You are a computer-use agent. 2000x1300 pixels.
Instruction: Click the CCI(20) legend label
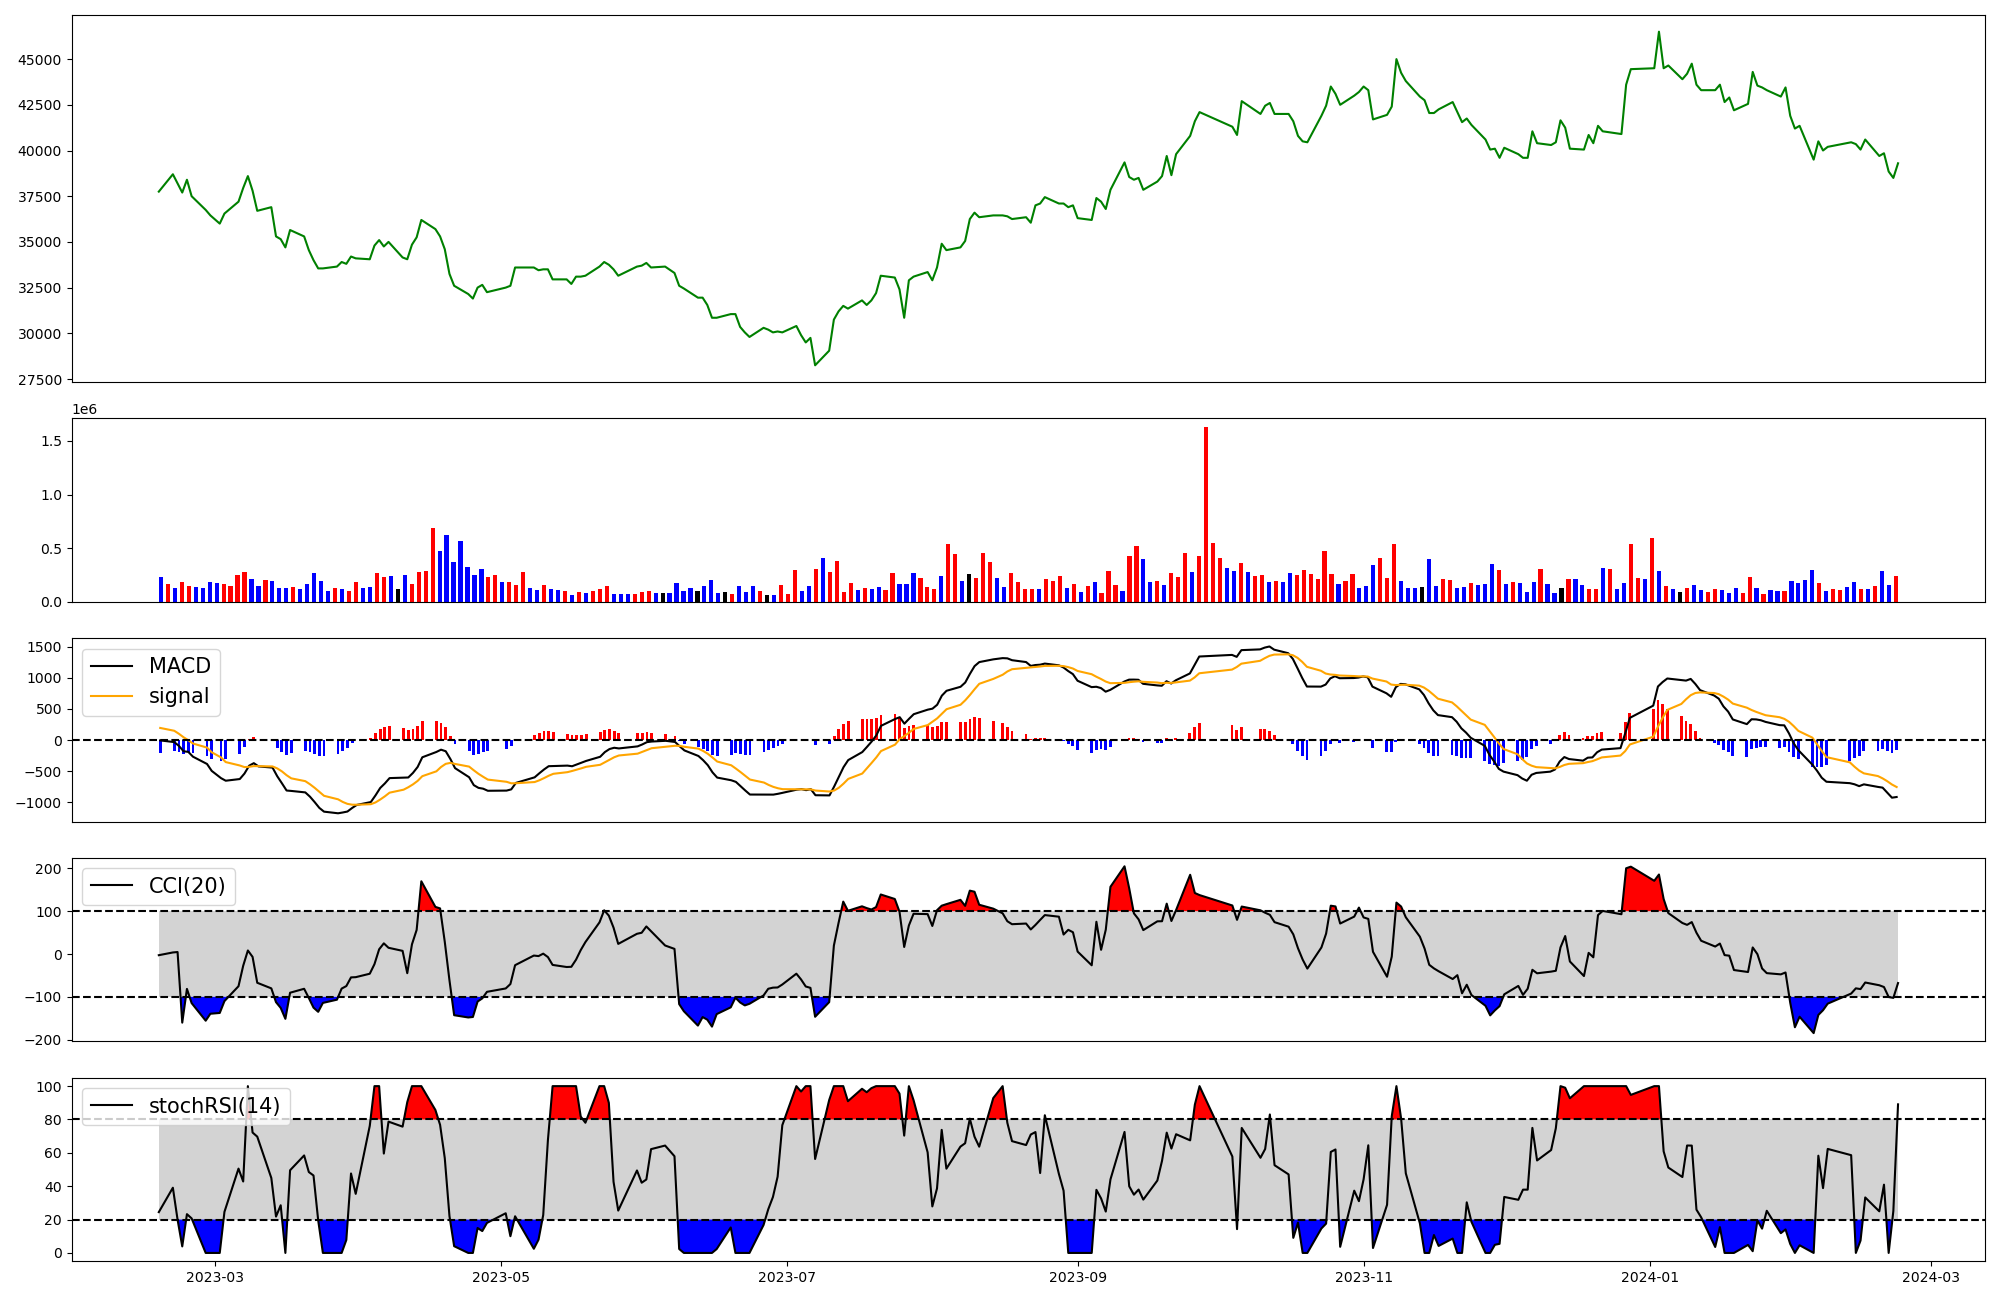pyautogui.click(x=187, y=886)
